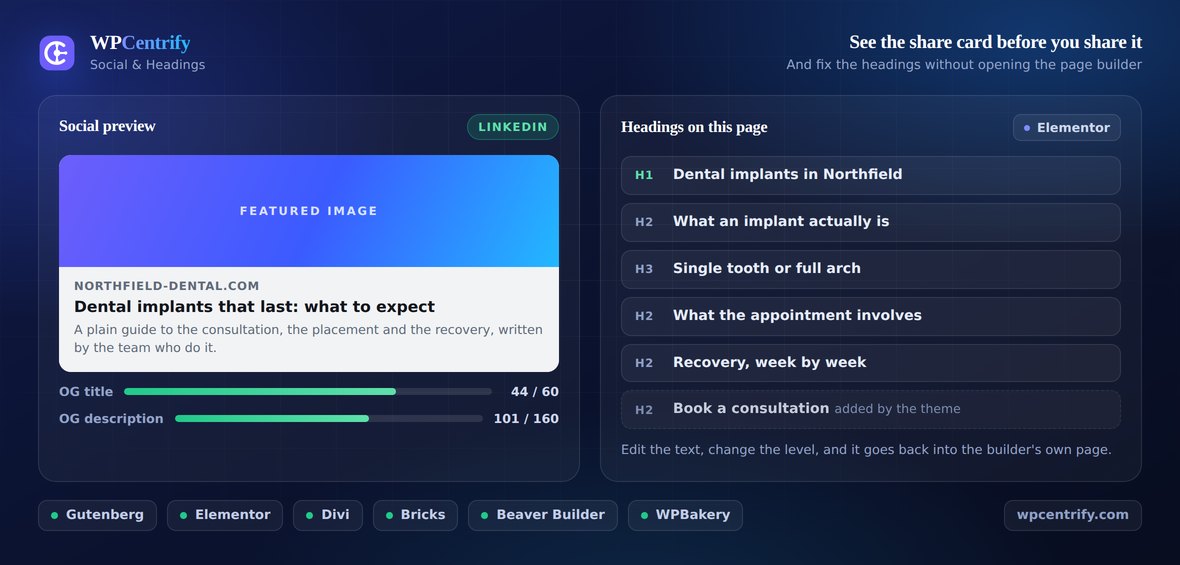Click the 'Headings on this page' title
Viewport: 1180px width, 565px height.
click(694, 127)
